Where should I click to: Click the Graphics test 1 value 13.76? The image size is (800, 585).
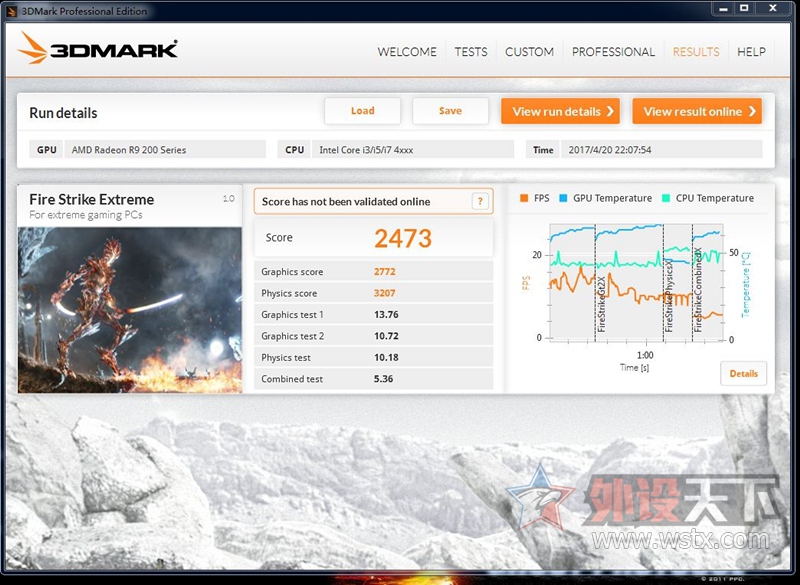click(x=386, y=315)
